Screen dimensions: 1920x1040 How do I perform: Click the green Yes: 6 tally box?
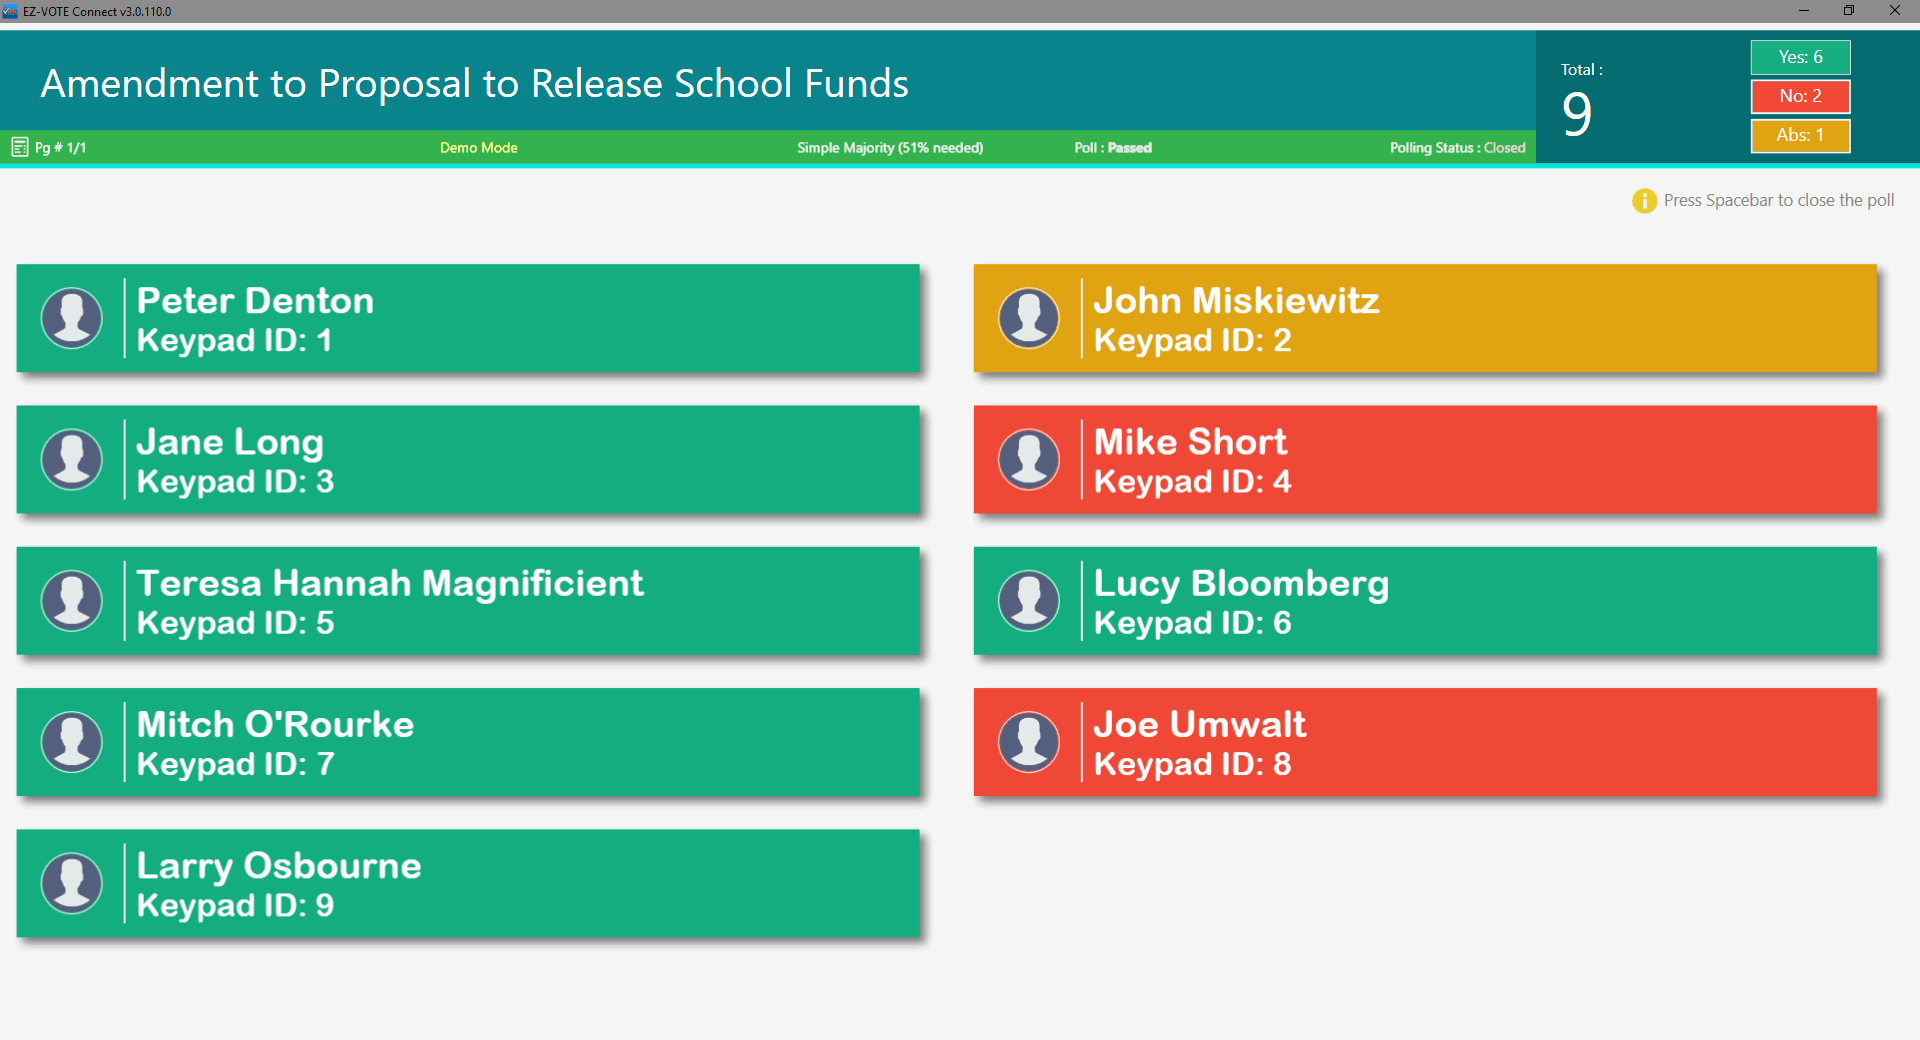(1800, 57)
